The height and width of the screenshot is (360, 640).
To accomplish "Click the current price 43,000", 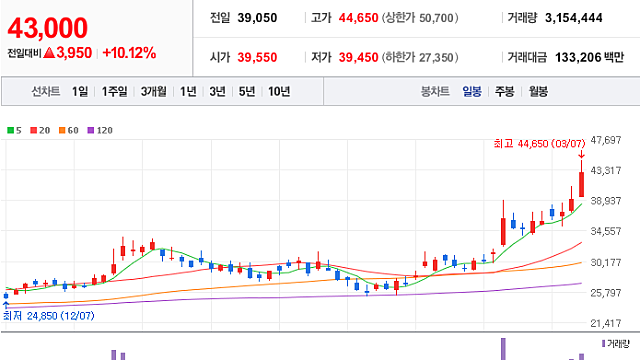I will (47, 28).
